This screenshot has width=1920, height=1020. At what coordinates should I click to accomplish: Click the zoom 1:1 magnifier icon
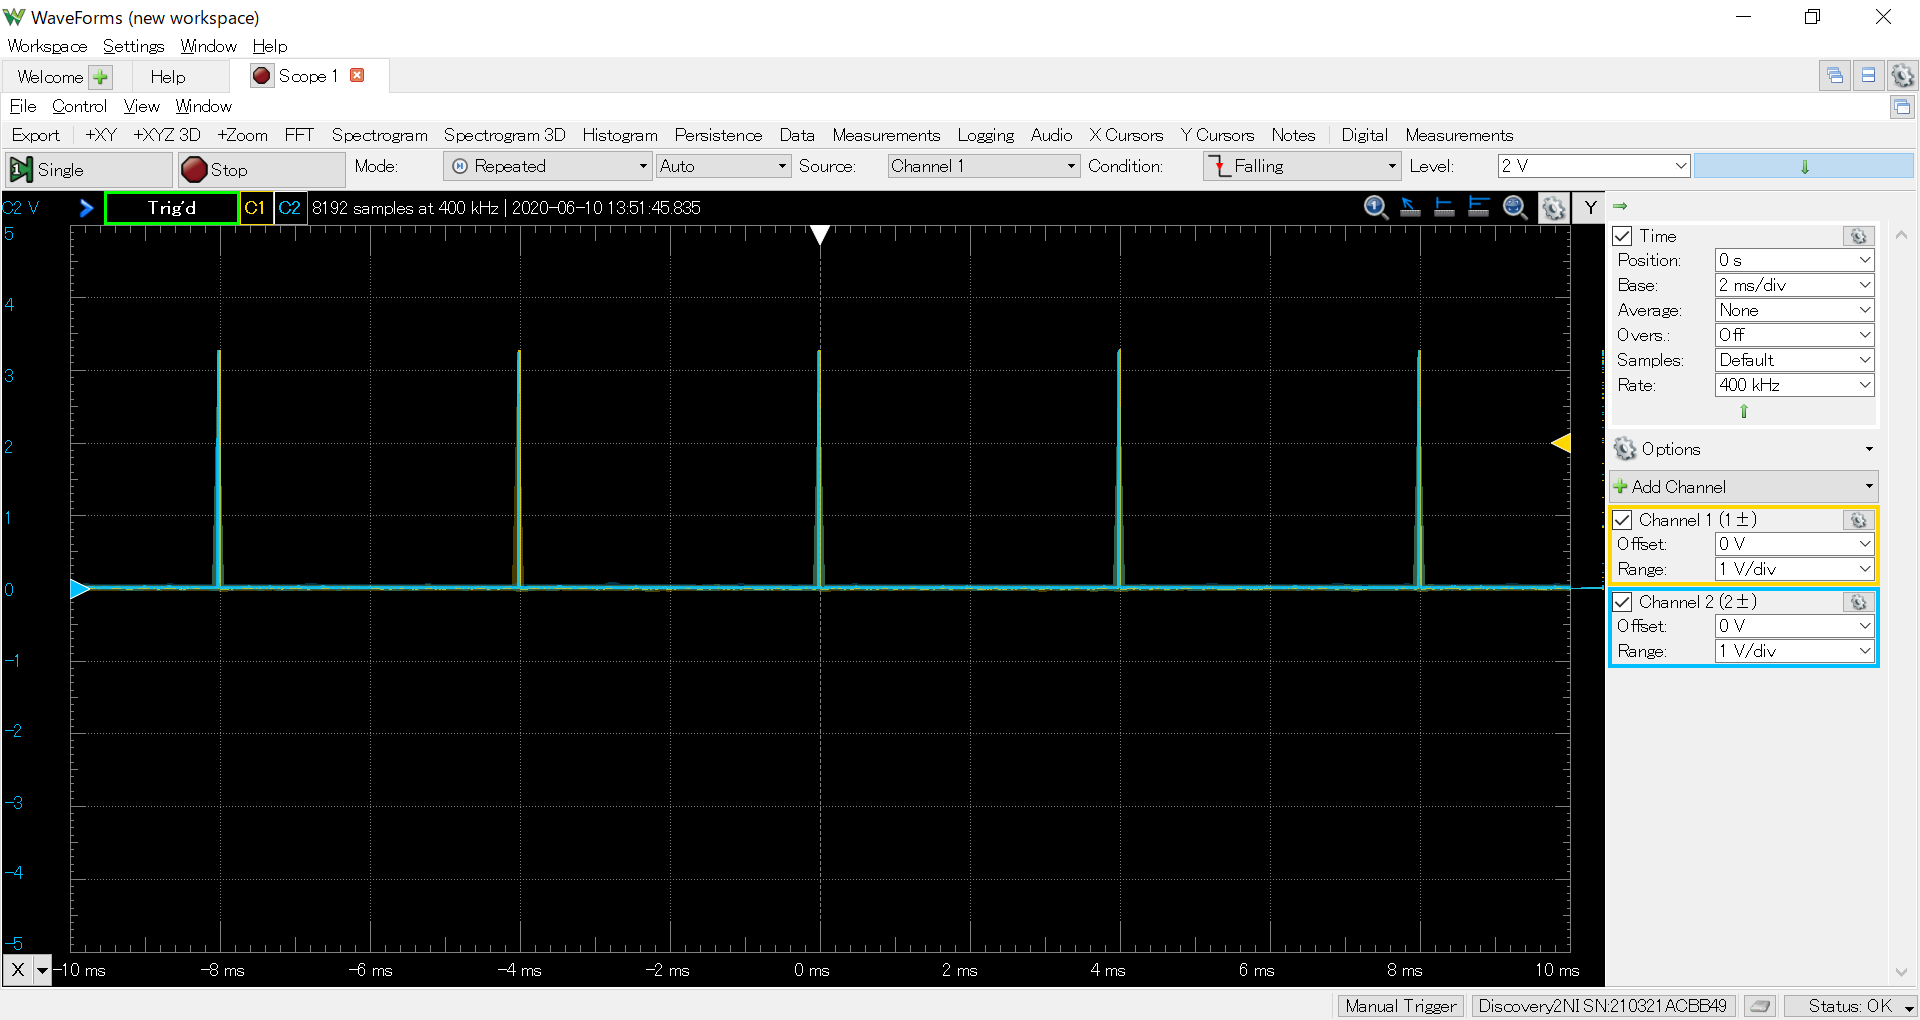[1376, 207]
